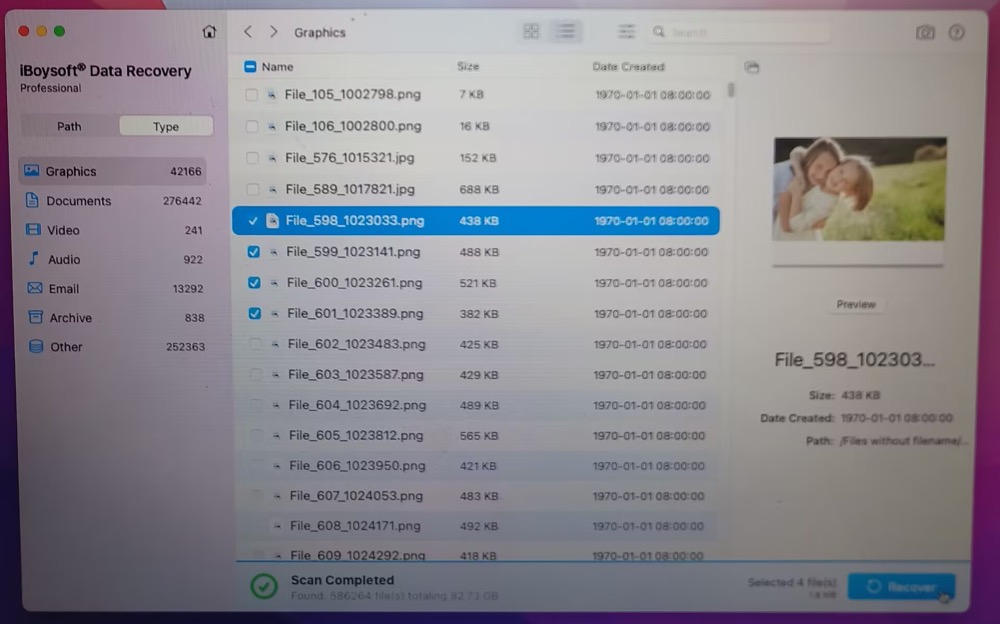Viewport: 1000px width, 624px height.
Task: Go to the Home screen icon
Action: click(x=209, y=31)
